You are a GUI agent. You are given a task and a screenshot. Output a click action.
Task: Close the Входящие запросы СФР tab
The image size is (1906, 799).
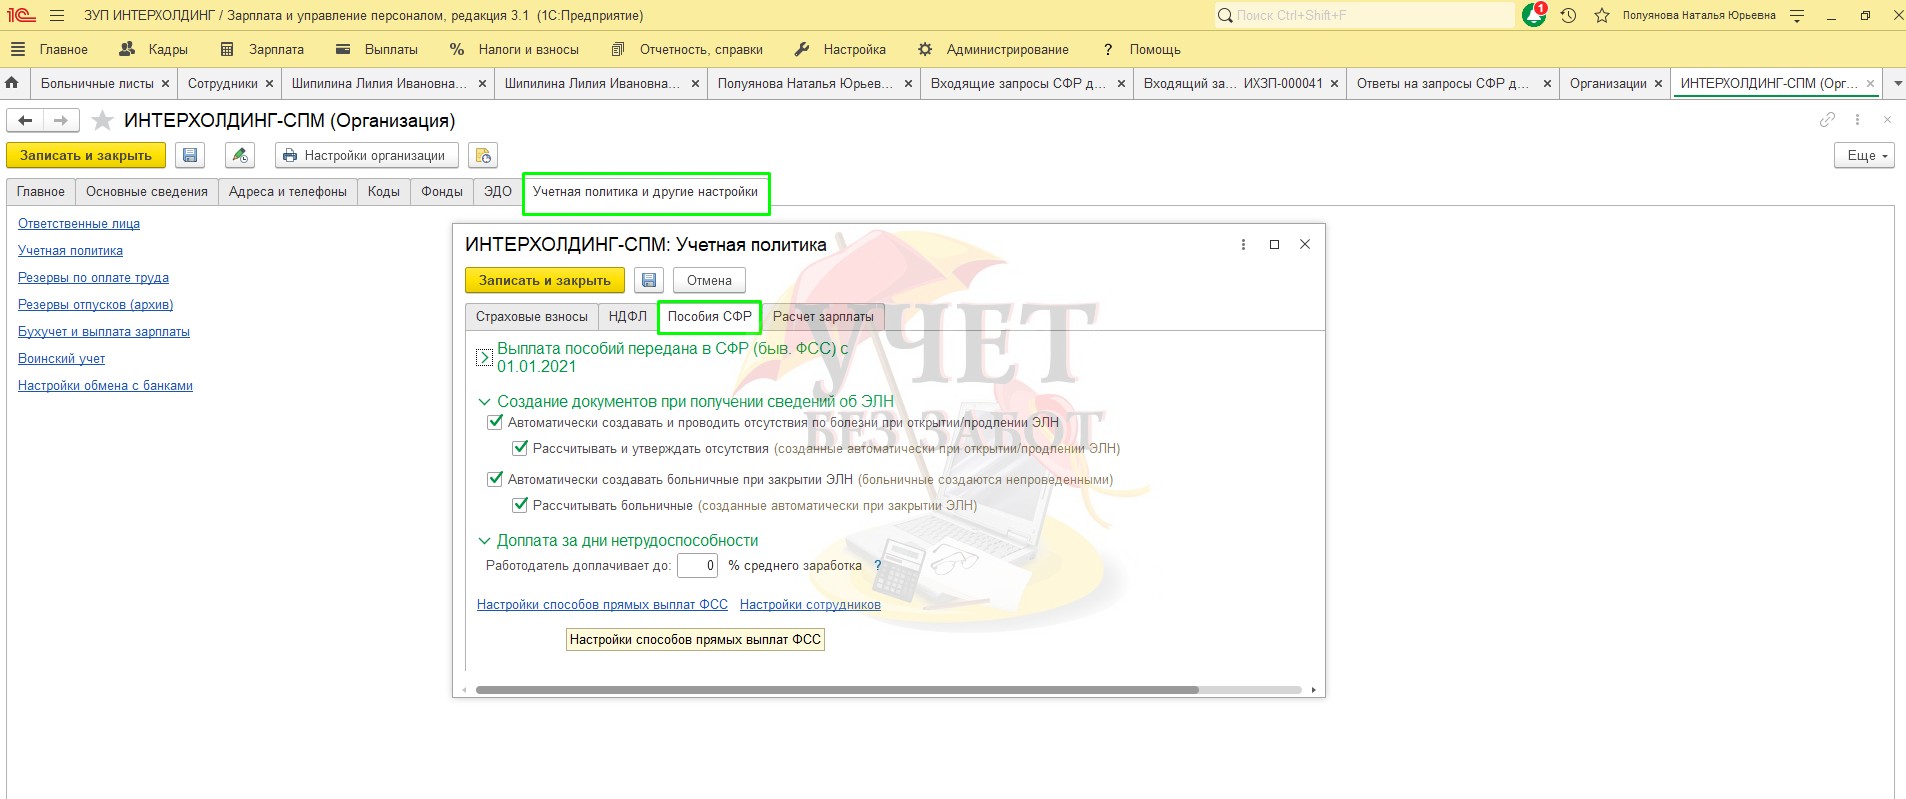1121,84
